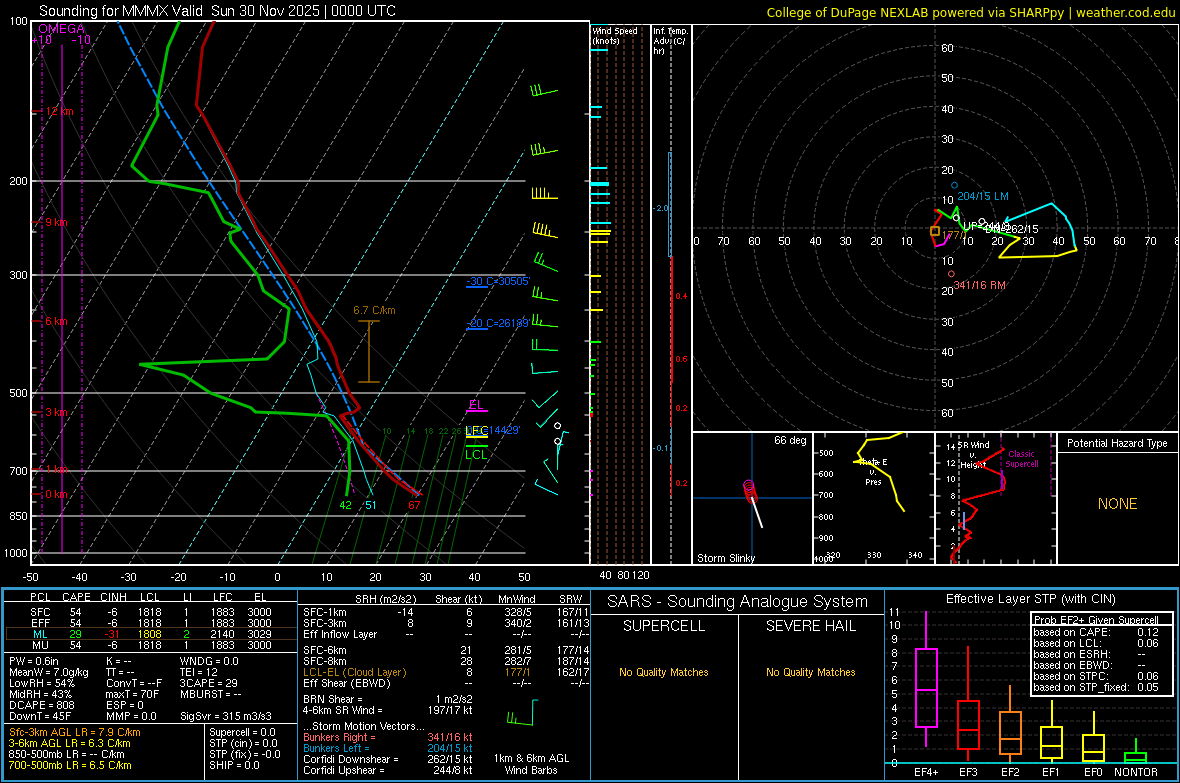
Task: Select the ML parcel row
Action: [x=151, y=634]
